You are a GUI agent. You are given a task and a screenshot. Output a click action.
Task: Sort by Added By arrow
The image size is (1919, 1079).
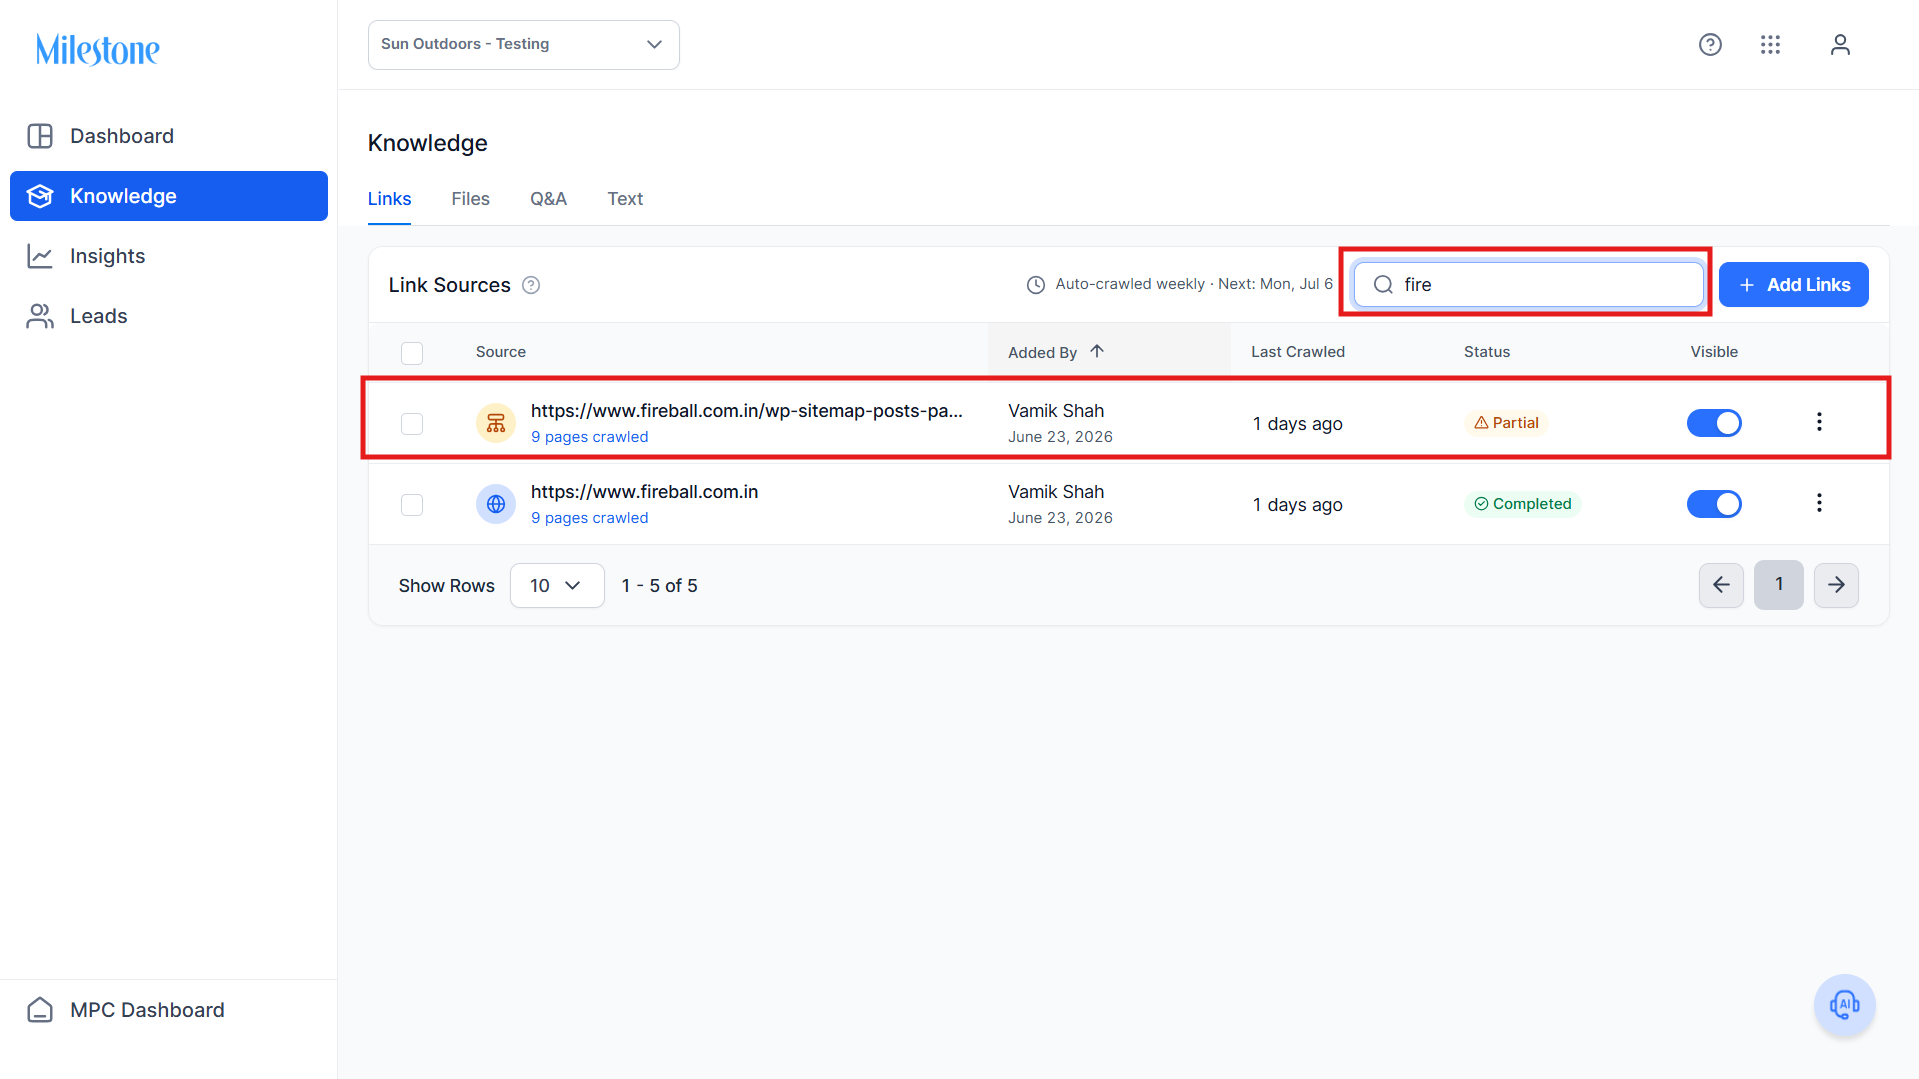[1097, 351]
